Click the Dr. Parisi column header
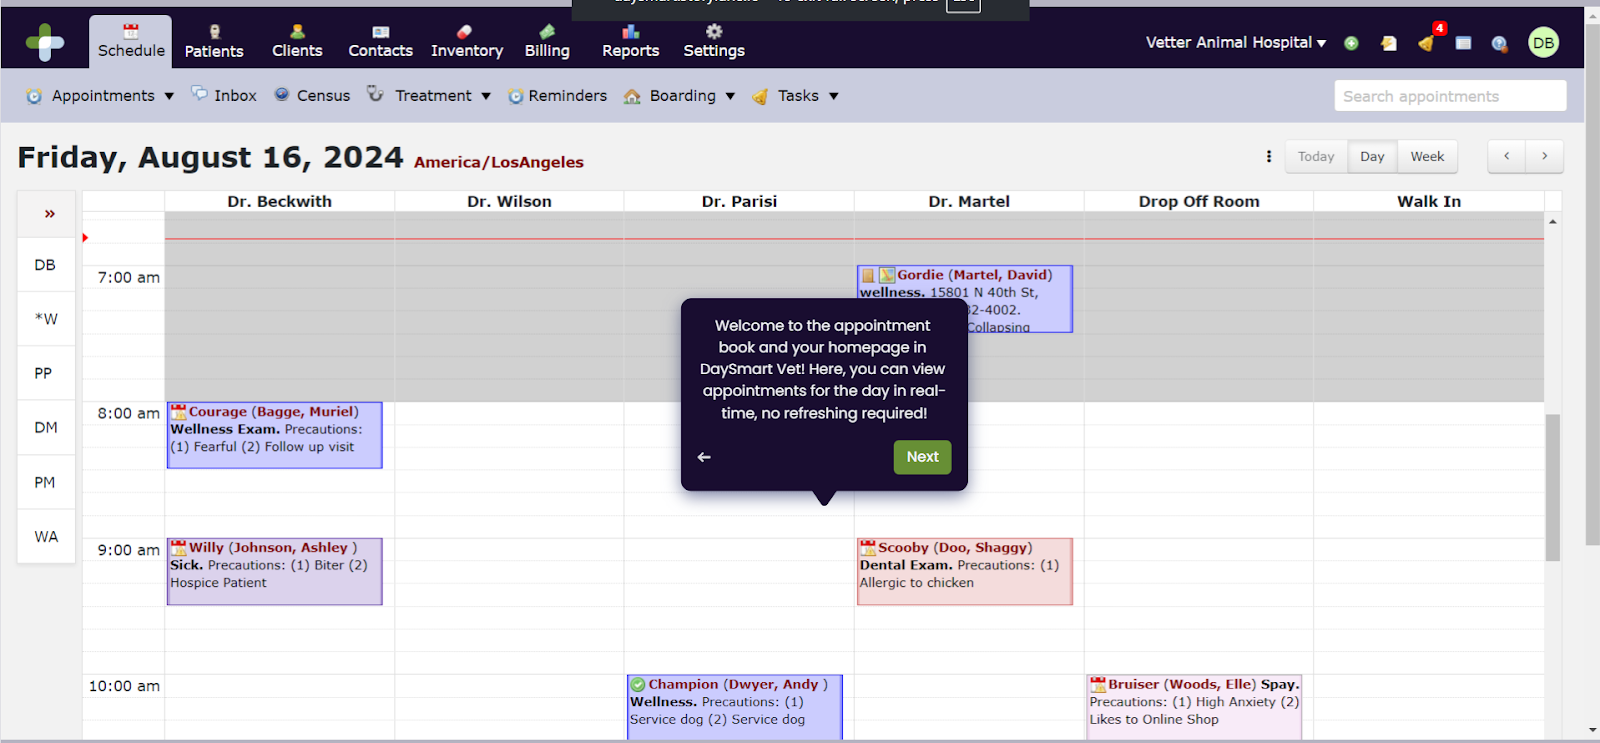 coord(739,201)
